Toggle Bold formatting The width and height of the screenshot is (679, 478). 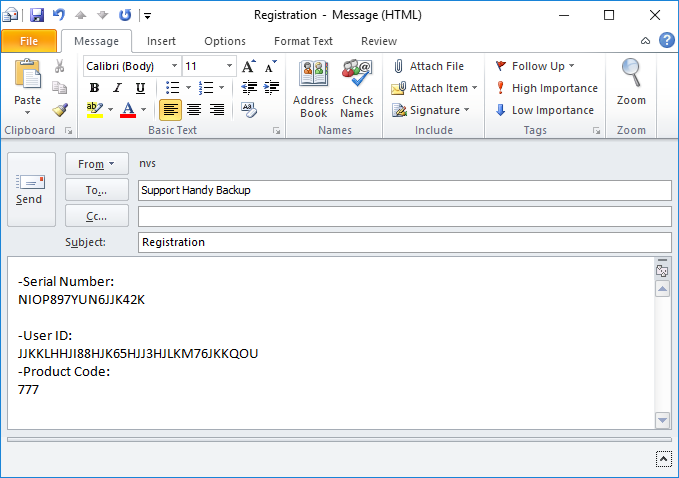pyautogui.click(x=94, y=88)
